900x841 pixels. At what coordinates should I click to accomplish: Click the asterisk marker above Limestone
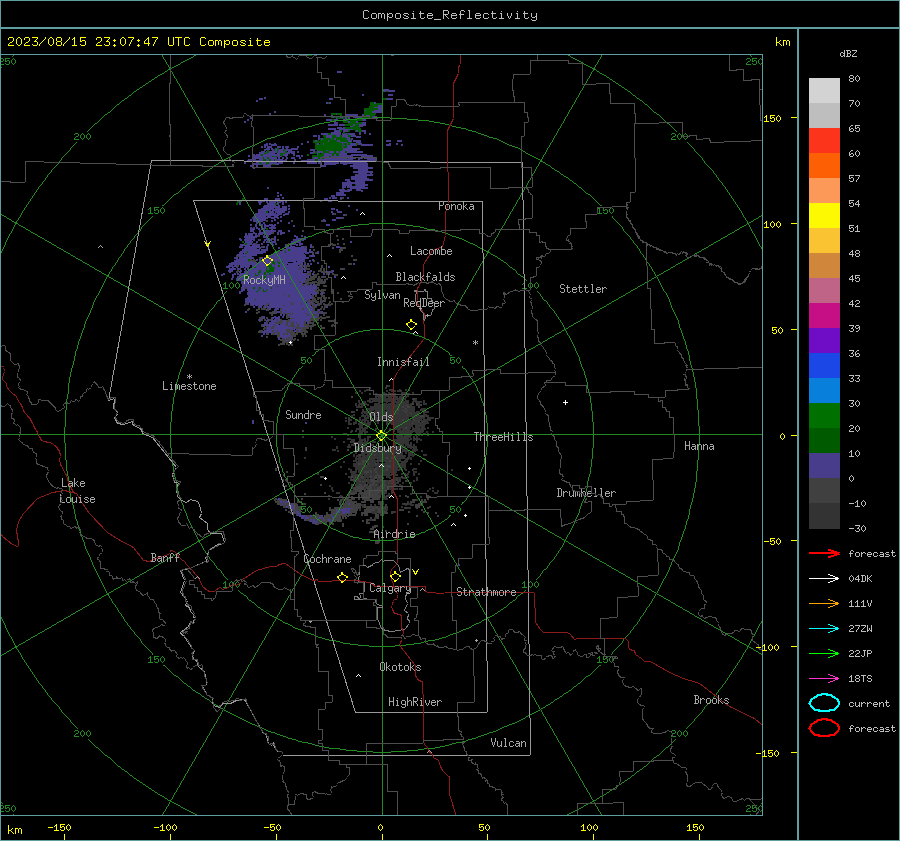[189, 377]
